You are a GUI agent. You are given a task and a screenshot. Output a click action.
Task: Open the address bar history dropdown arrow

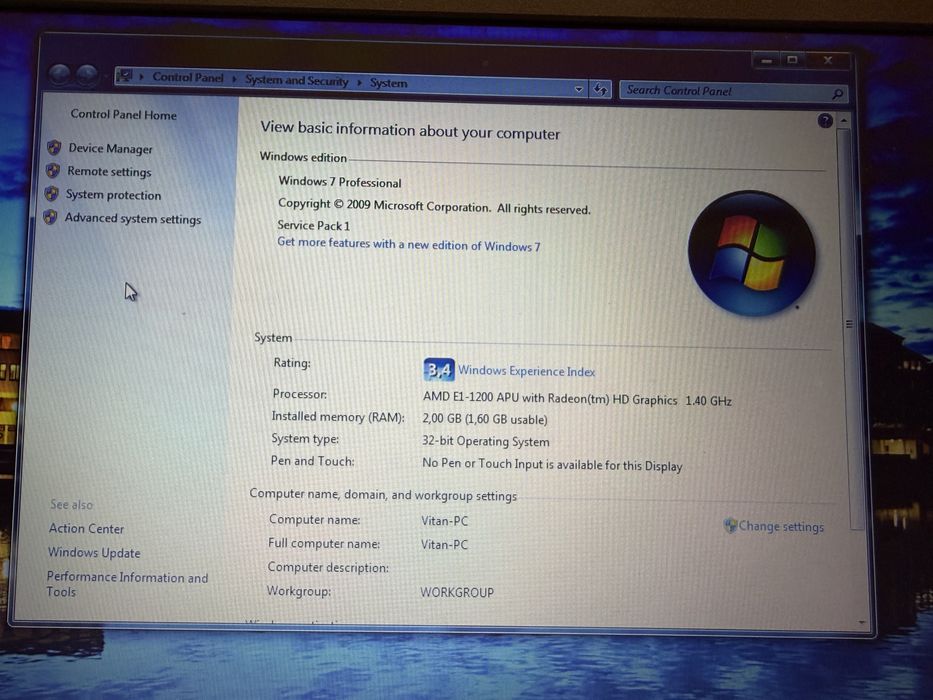tap(579, 89)
